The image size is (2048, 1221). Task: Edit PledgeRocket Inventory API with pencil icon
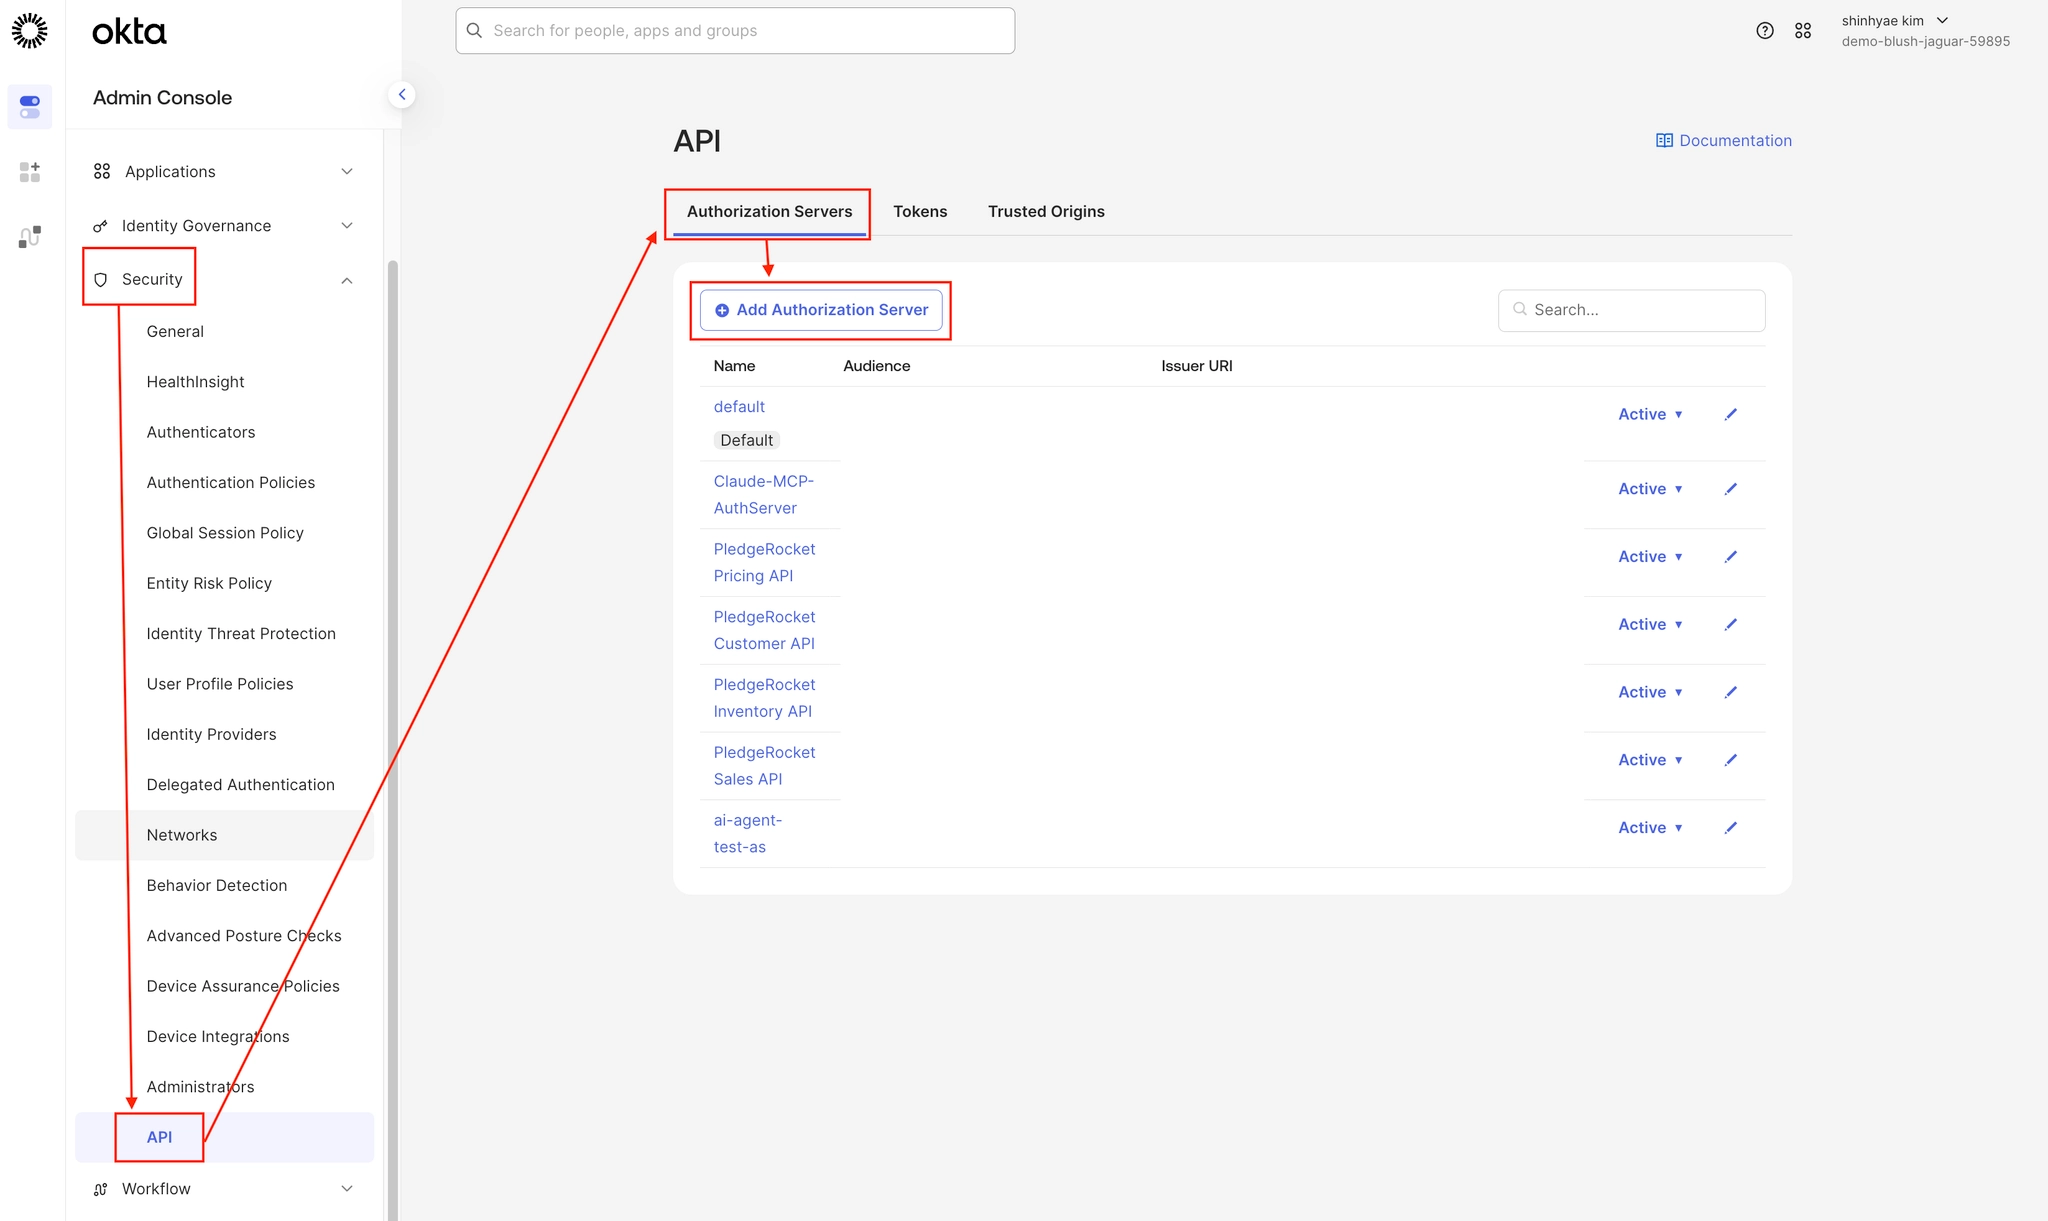(x=1731, y=692)
